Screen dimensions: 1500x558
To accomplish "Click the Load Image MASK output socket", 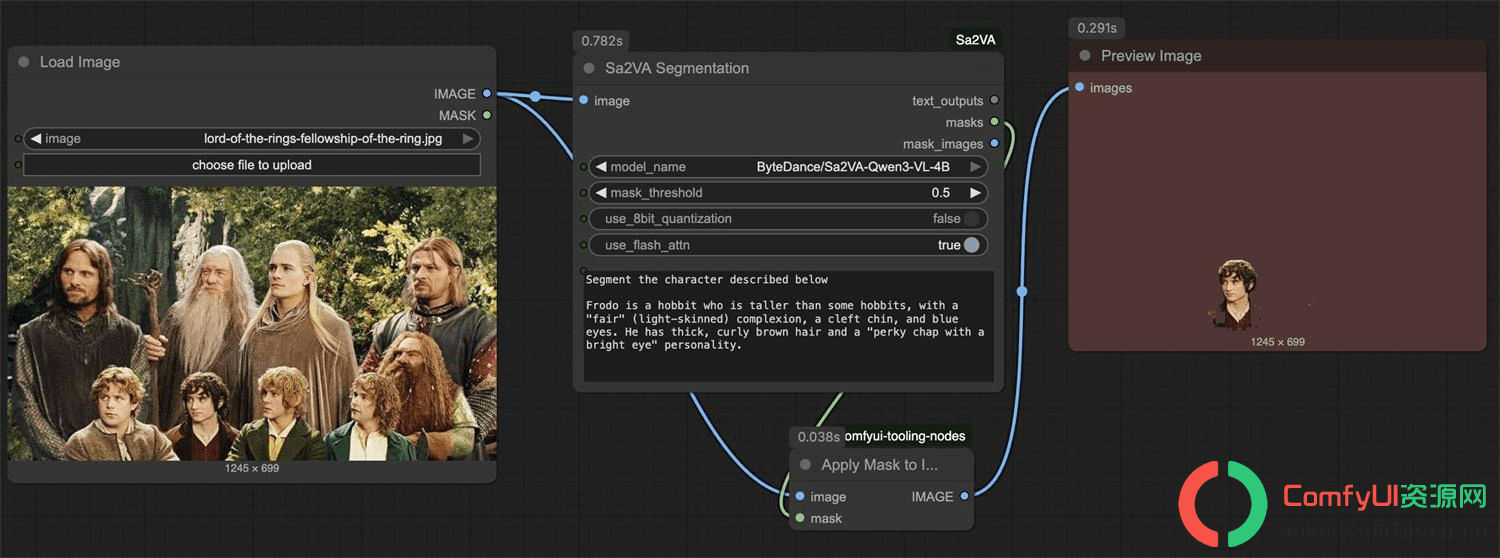I will [x=487, y=115].
